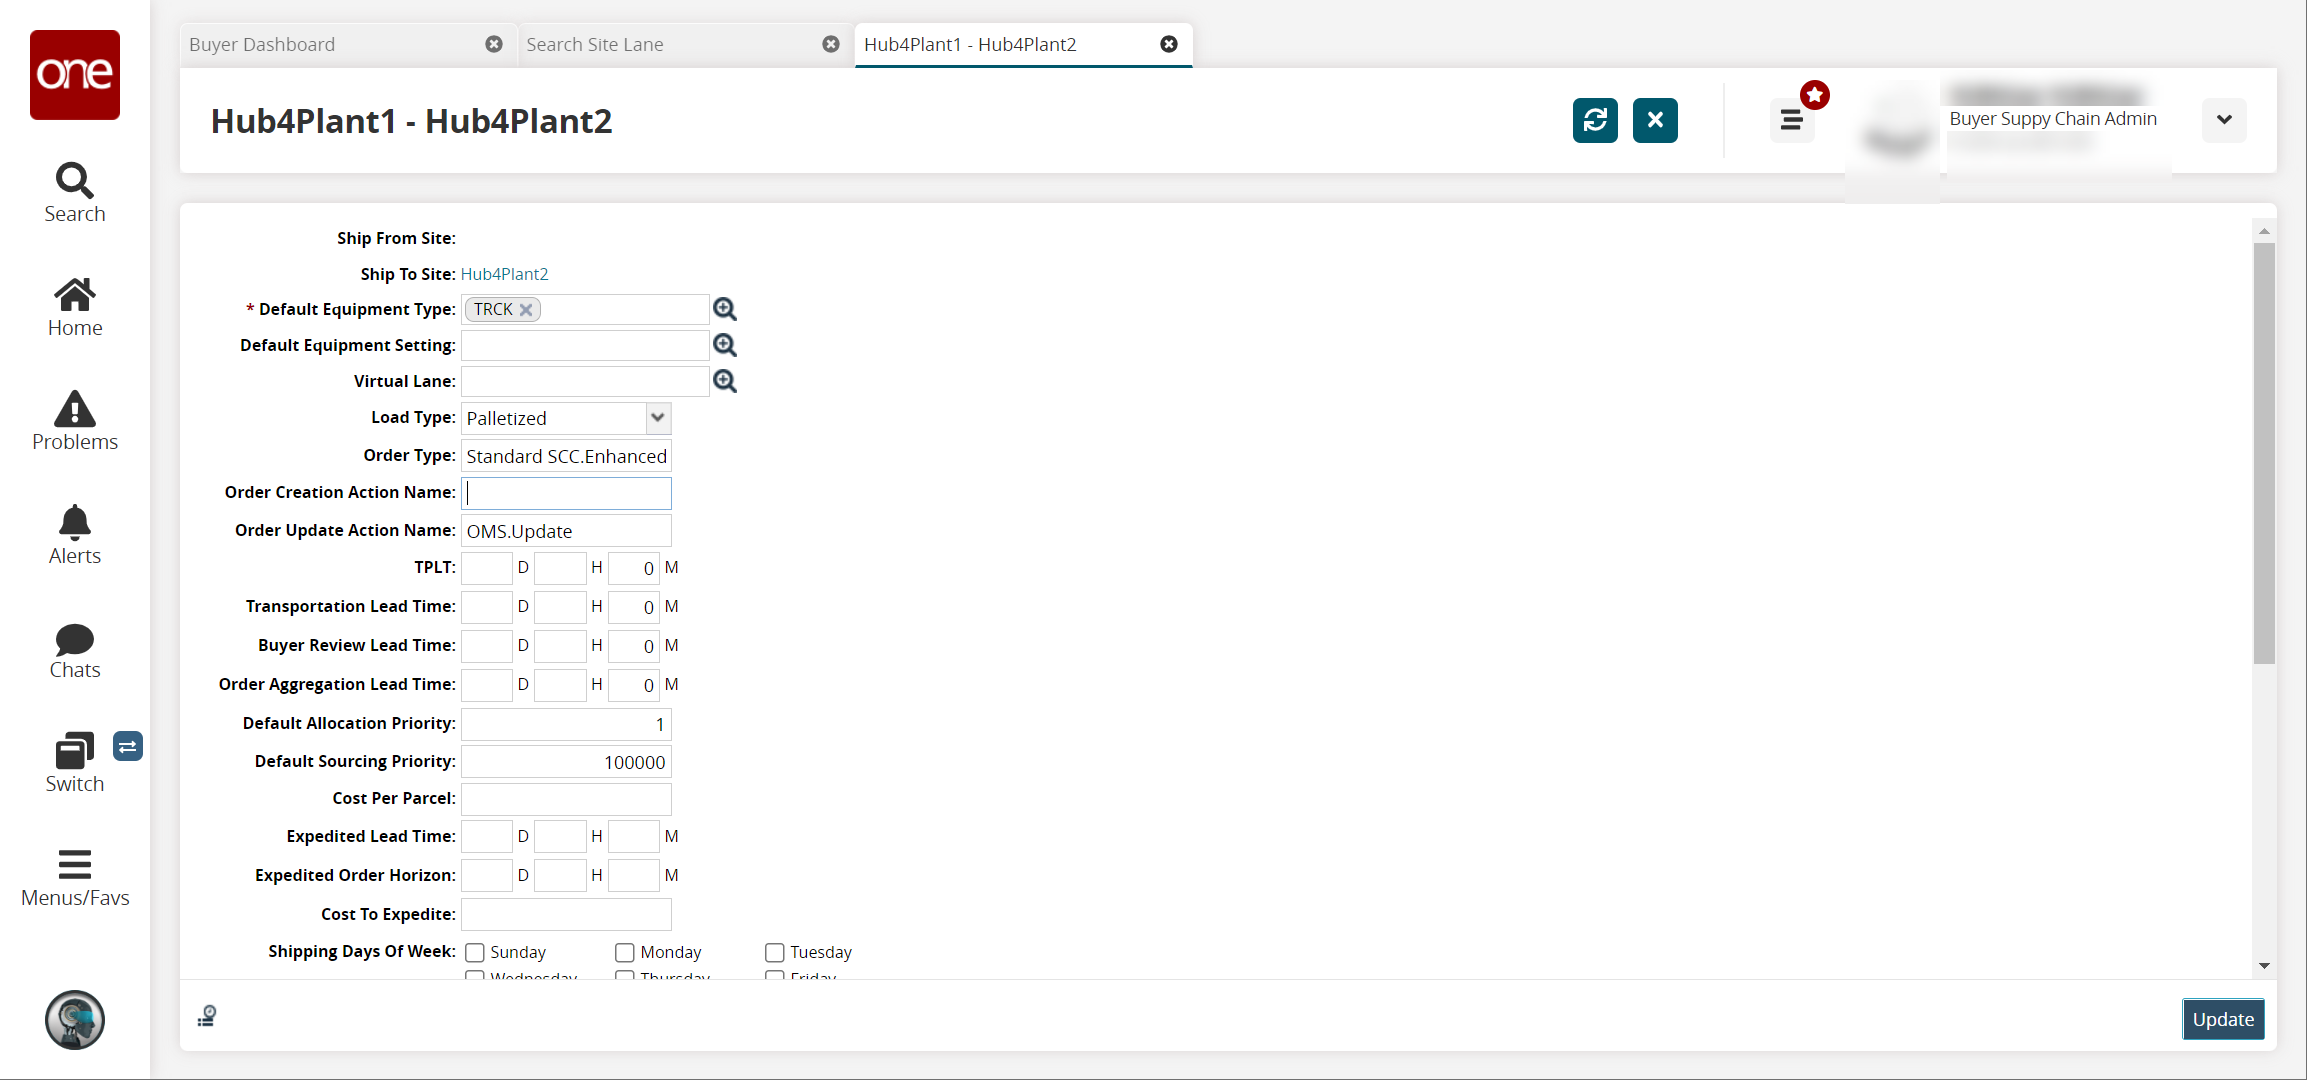Open Menus/Favs in sidebar
2307x1080 pixels.
[75, 877]
